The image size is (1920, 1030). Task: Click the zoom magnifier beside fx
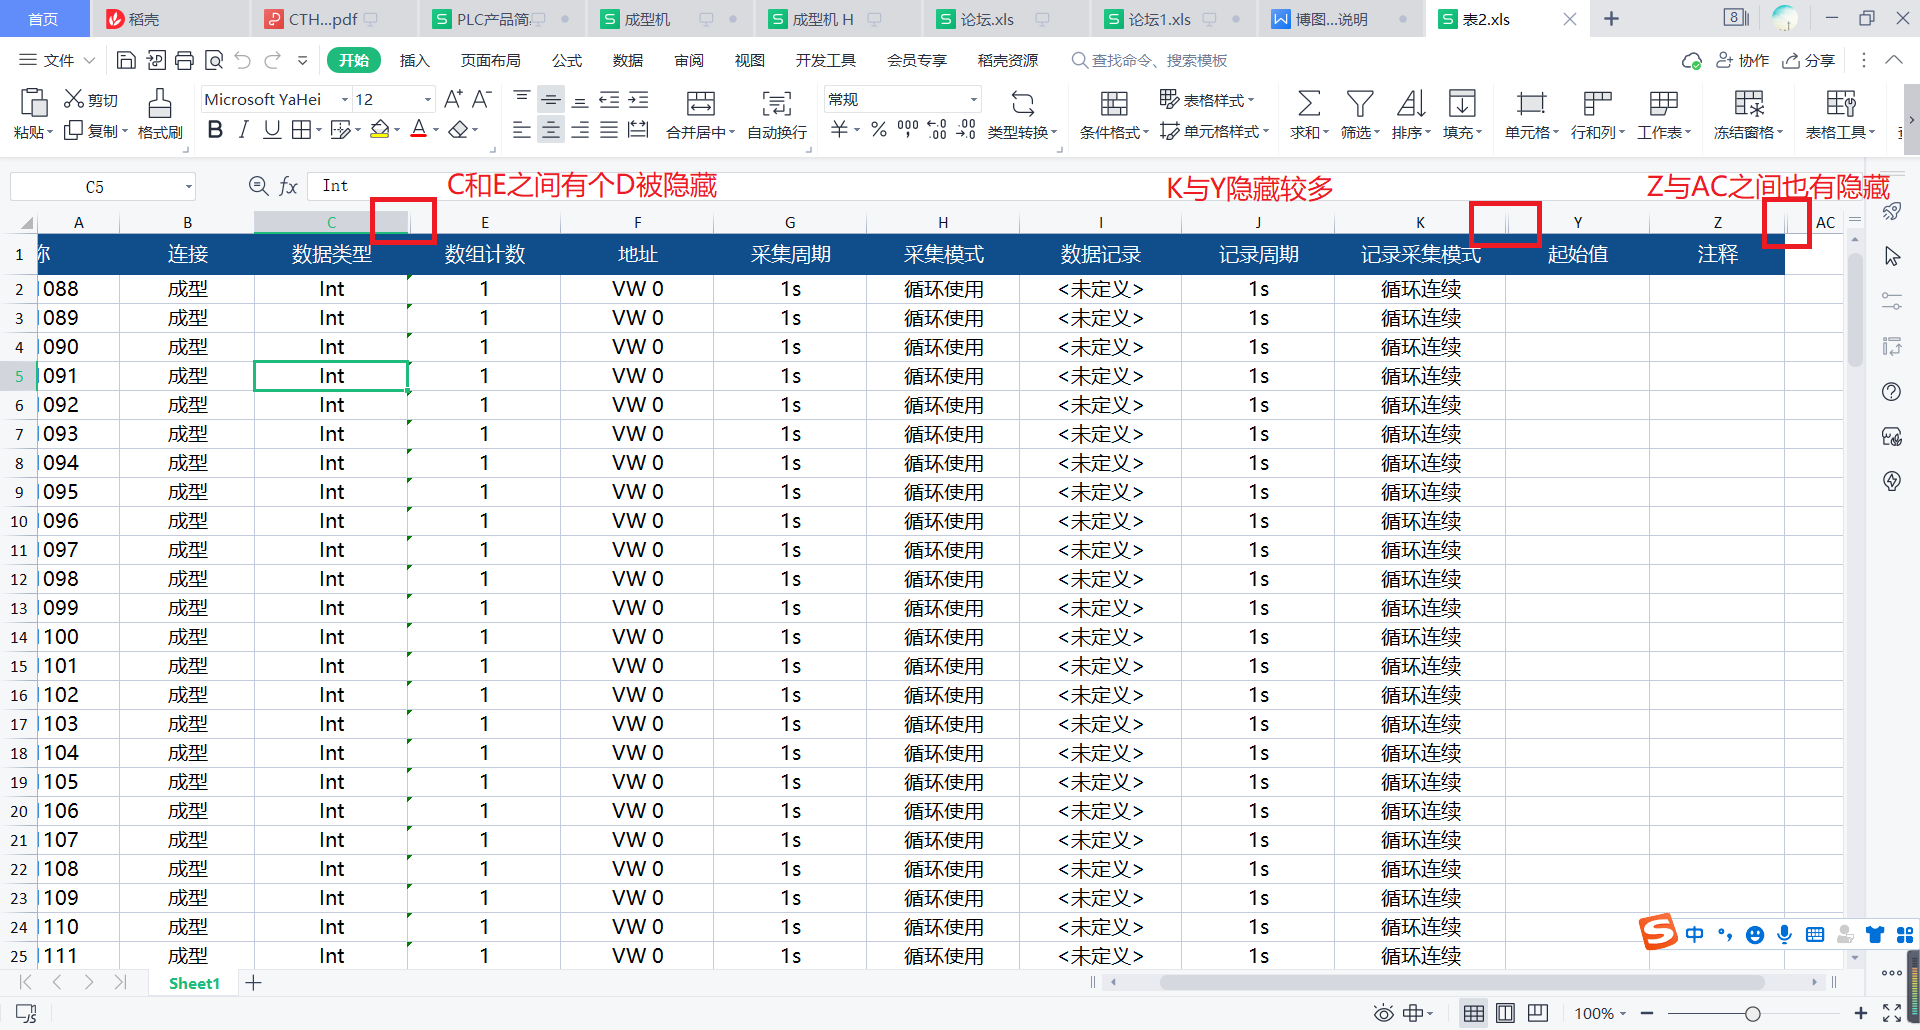pyautogui.click(x=258, y=186)
